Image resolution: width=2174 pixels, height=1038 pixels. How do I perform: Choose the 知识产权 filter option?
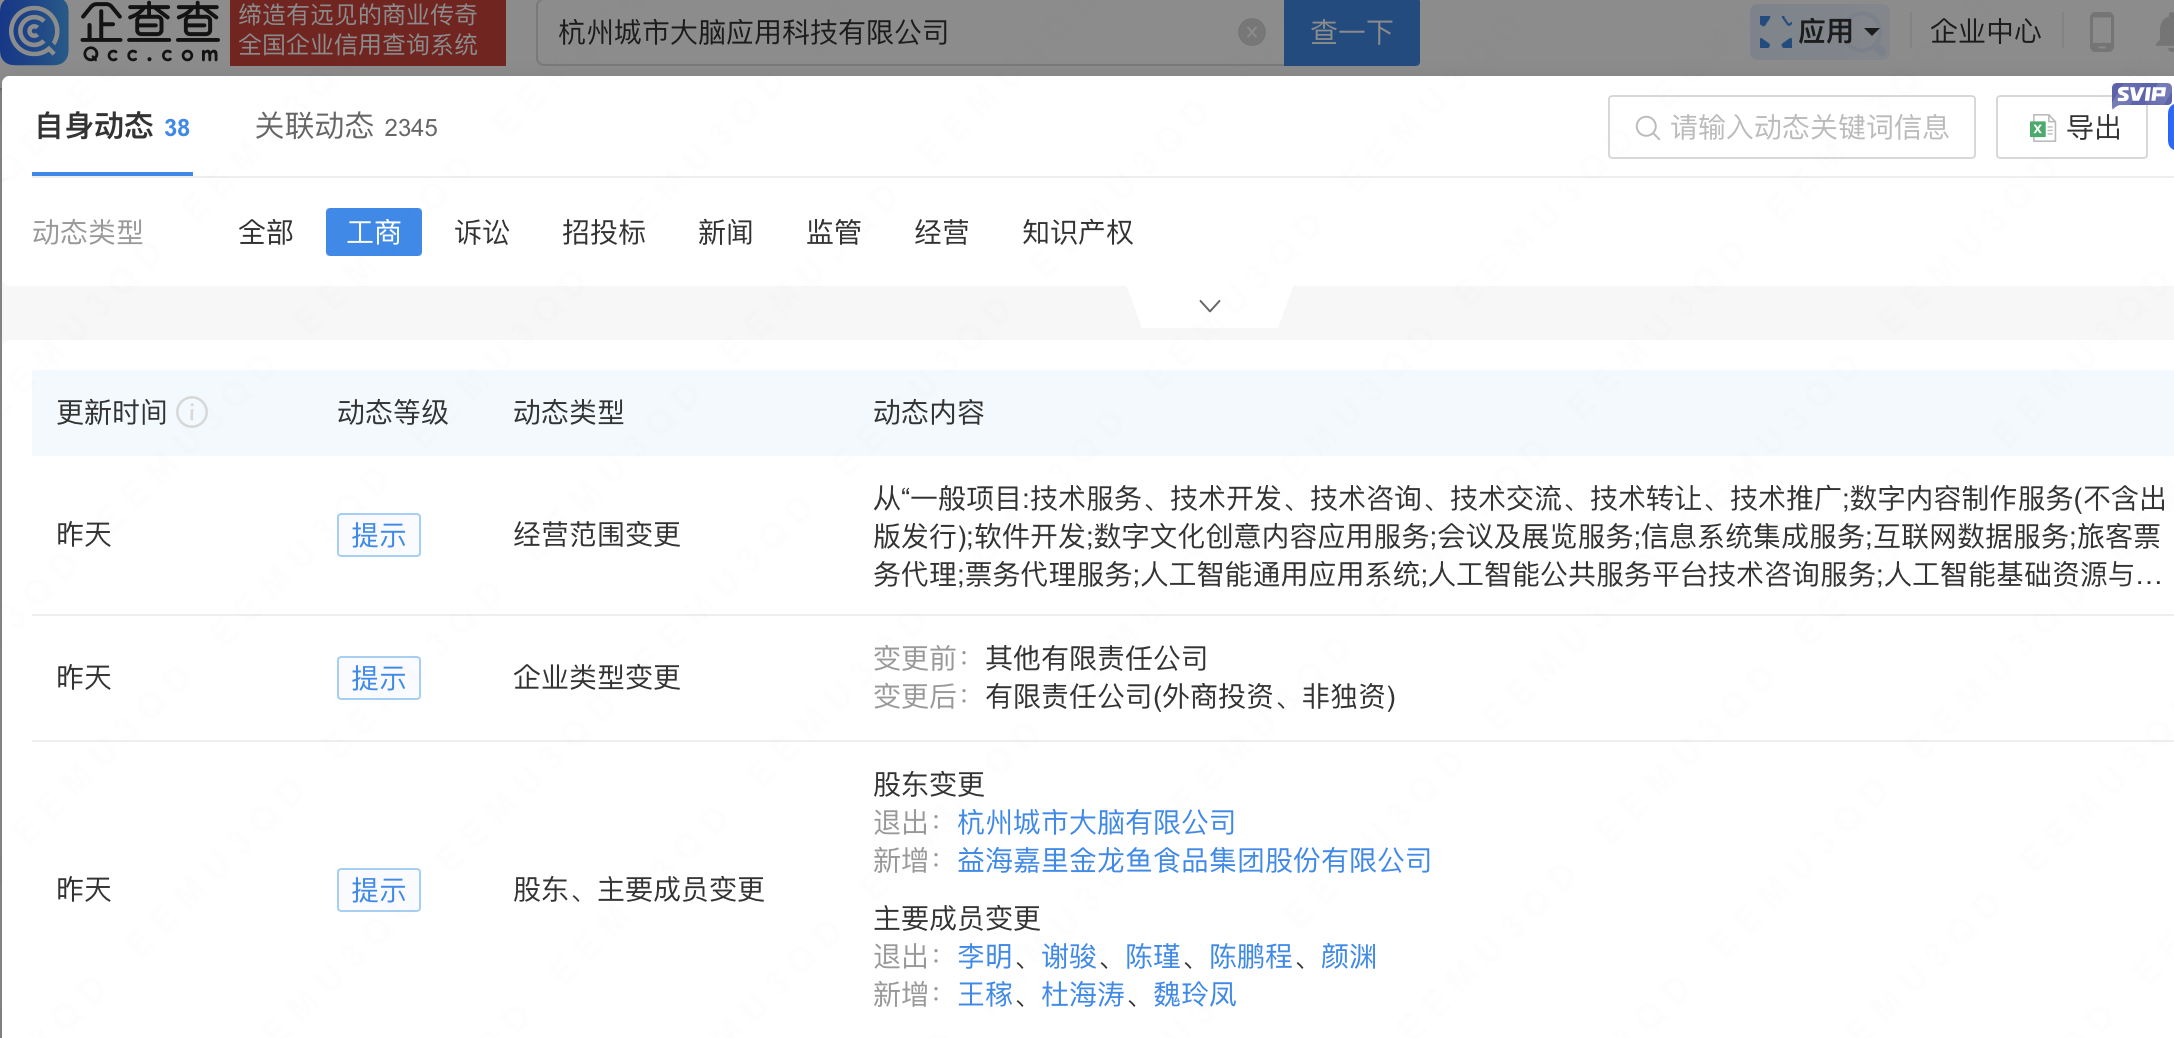(x=1077, y=232)
